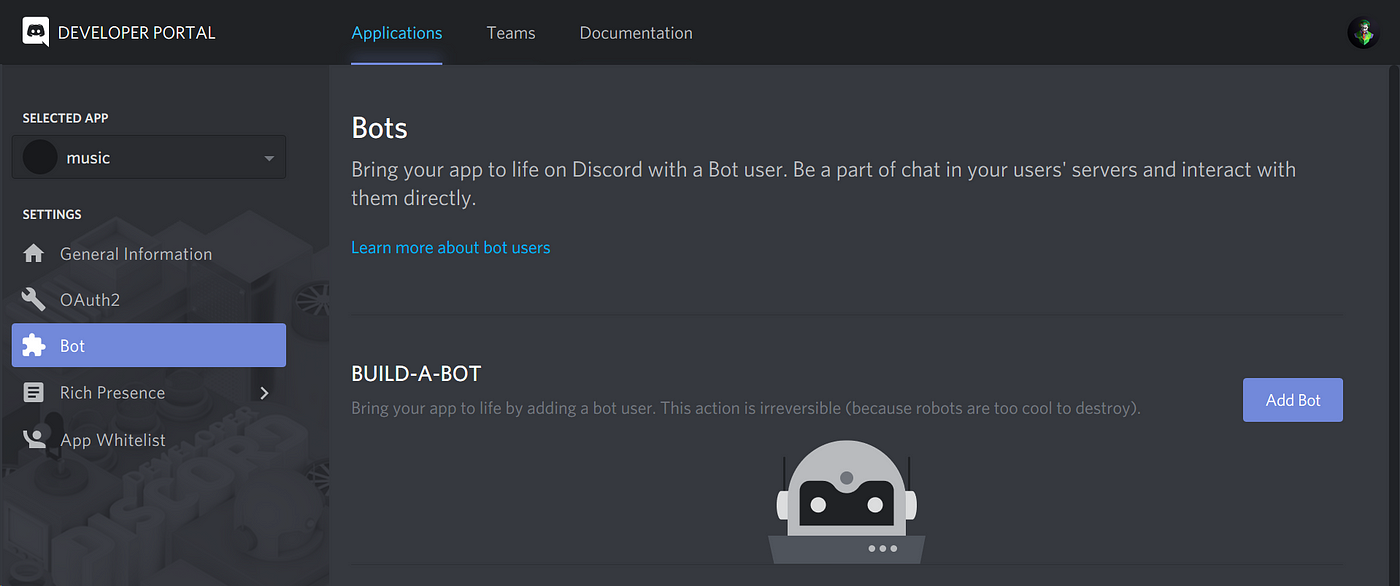Switch to the Applications tab
Screen dimensions: 1400x586
(x=397, y=33)
